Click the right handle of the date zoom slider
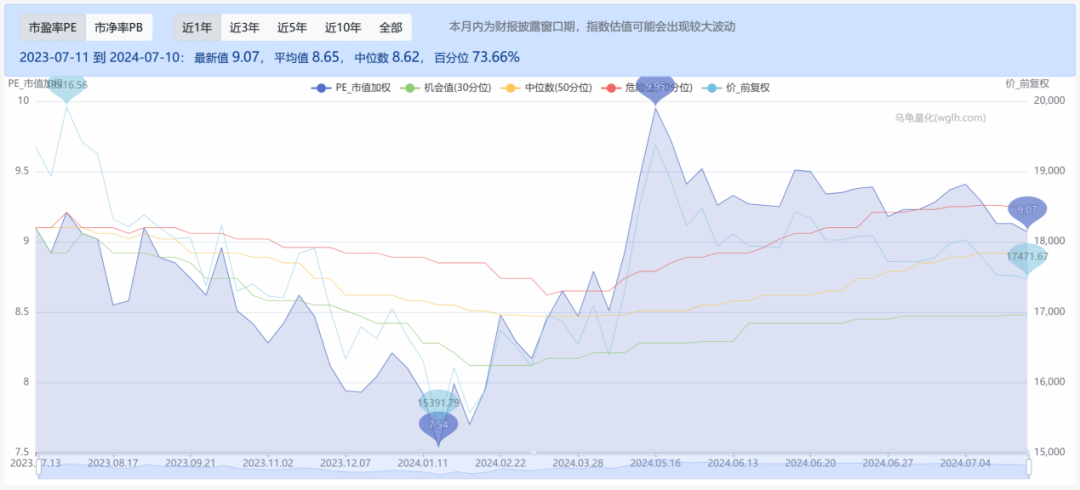Screen dimensions: 1080x490 (x=1029, y=468)
